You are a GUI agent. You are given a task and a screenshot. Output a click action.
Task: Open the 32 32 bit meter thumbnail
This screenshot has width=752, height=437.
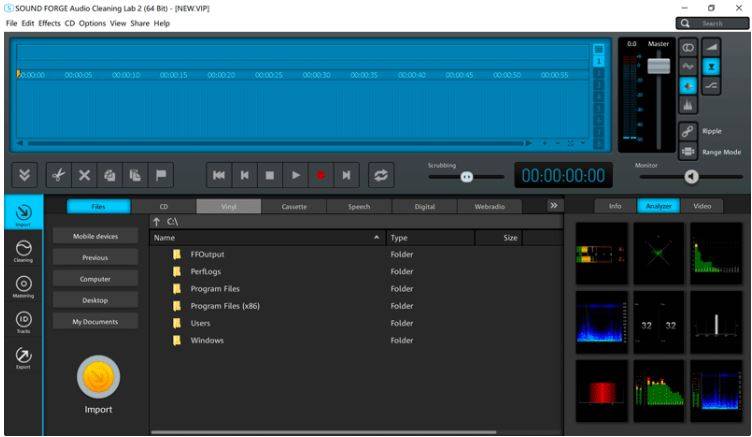(x=658, y=322)
